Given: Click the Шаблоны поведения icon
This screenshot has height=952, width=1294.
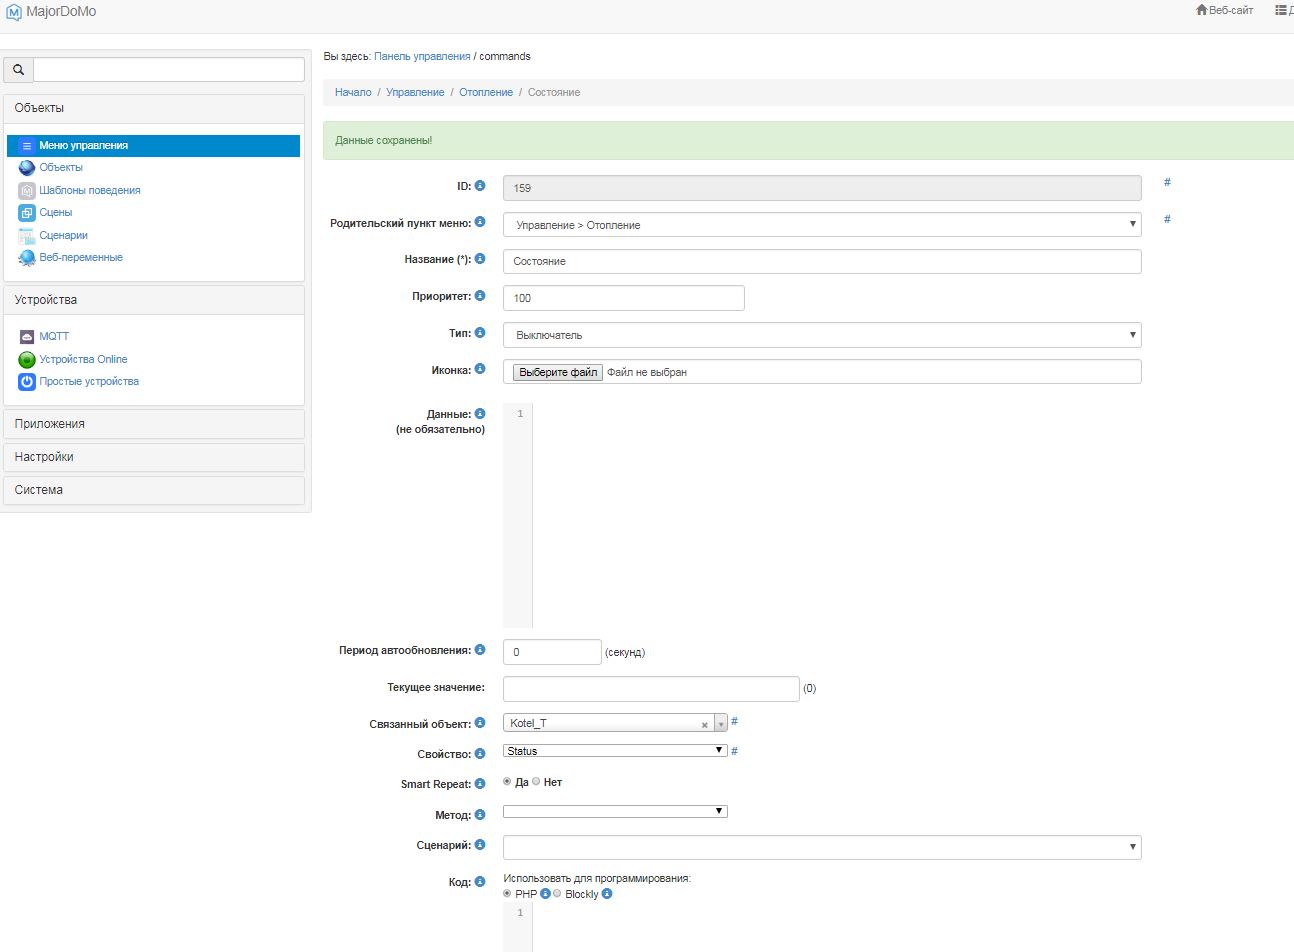Looking at the screenshot, I should pos(27,190).
